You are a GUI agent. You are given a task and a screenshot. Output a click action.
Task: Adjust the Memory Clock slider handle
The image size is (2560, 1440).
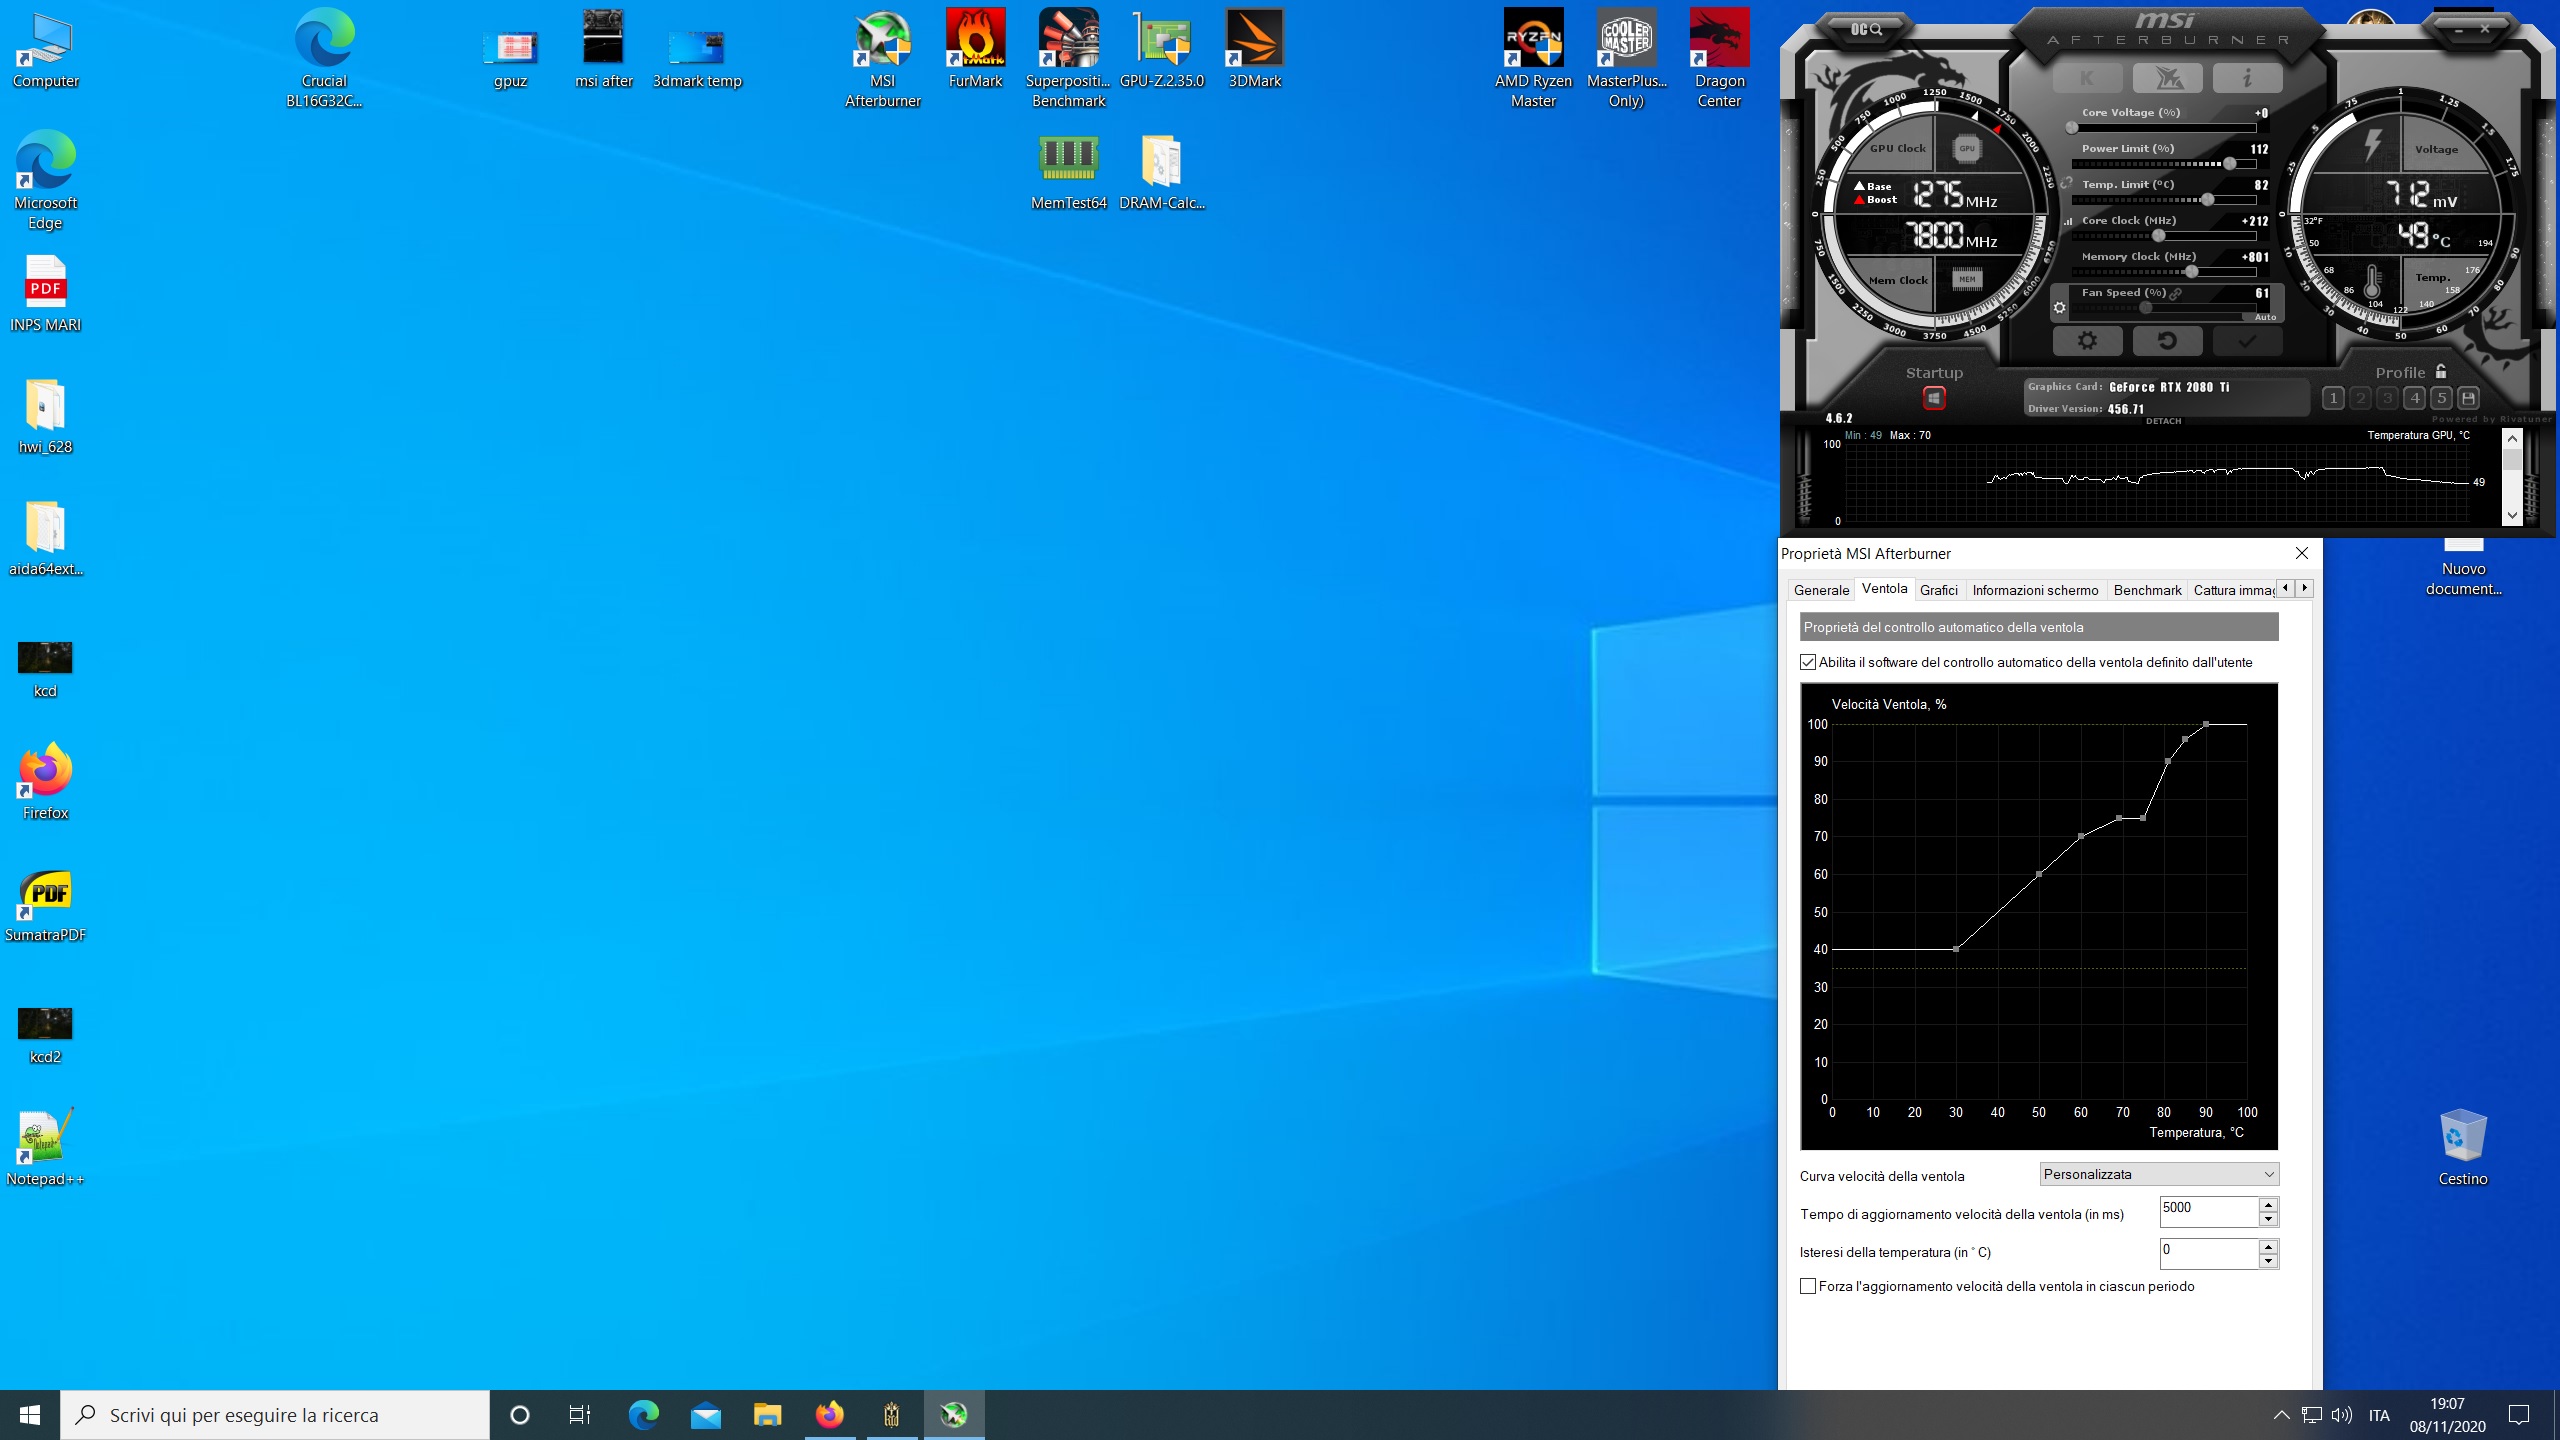coord(2192,272)
